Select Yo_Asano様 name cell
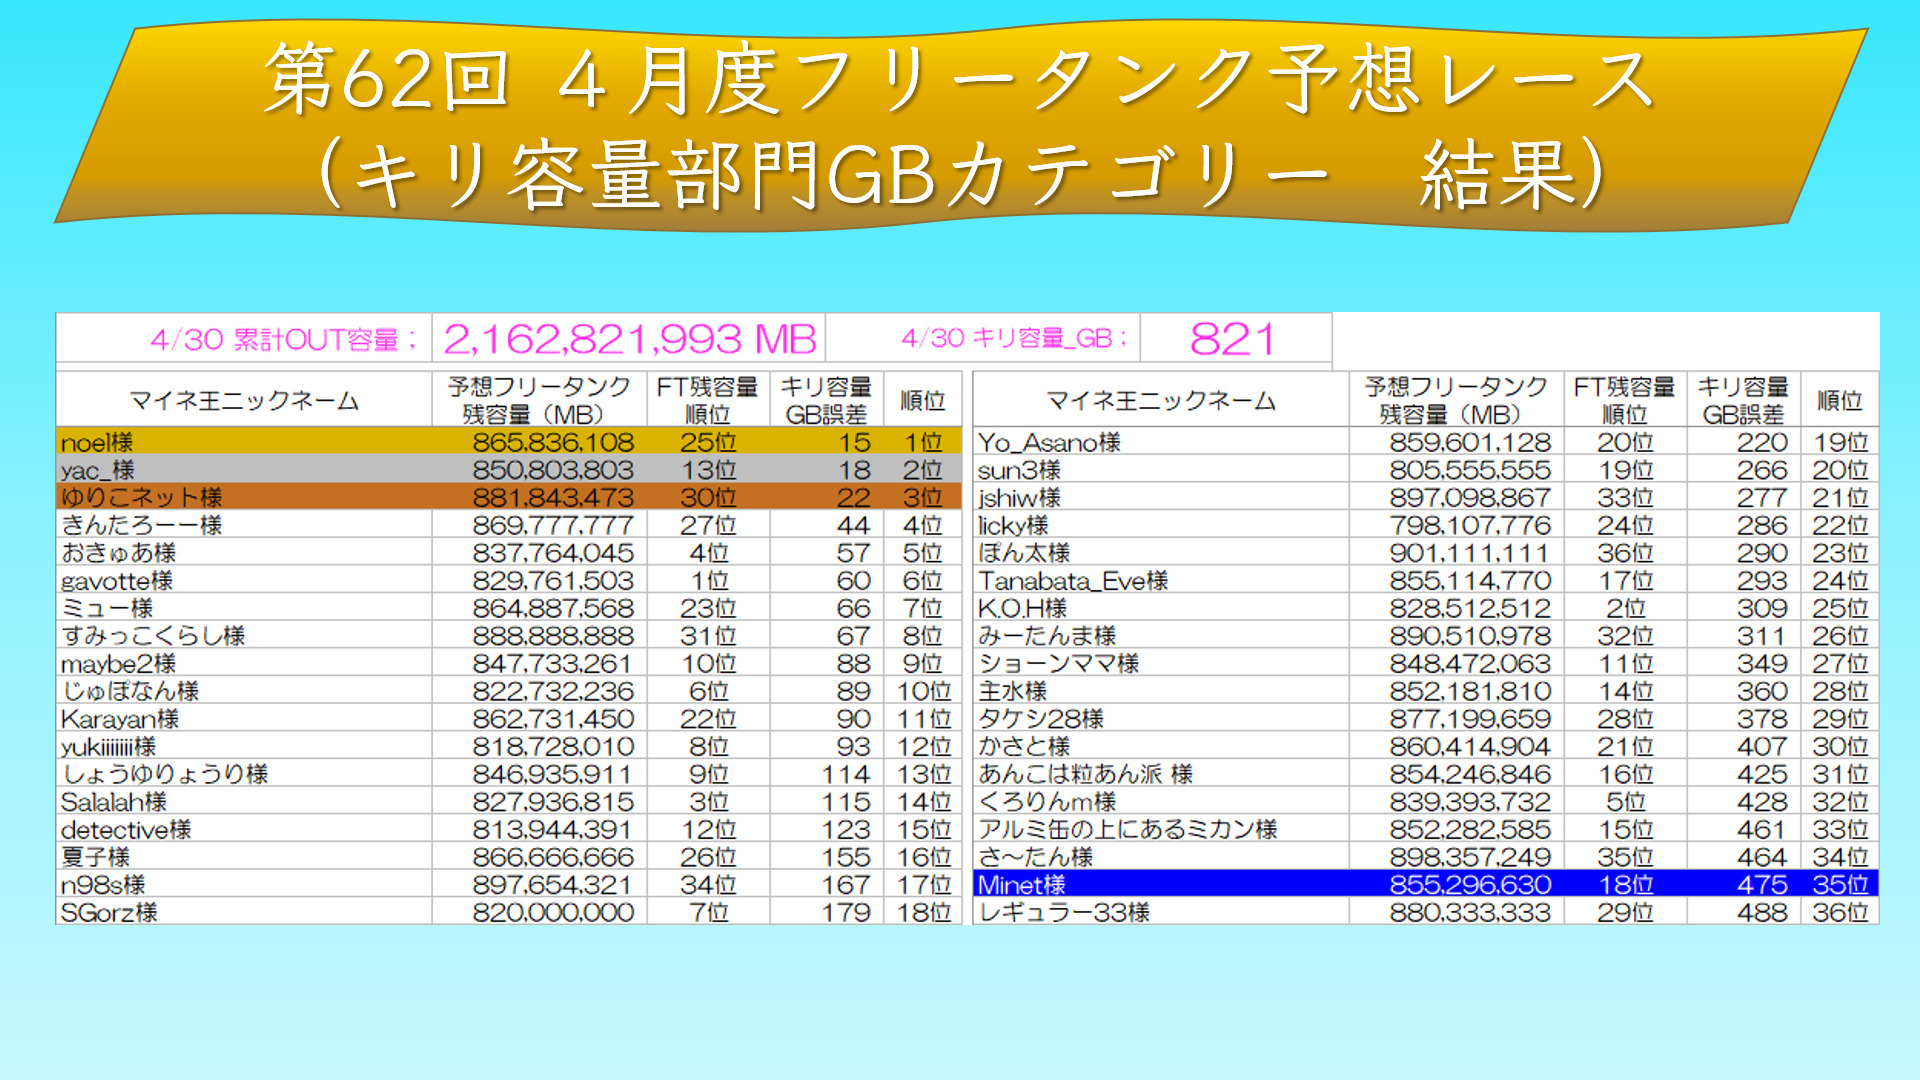 1049,442
